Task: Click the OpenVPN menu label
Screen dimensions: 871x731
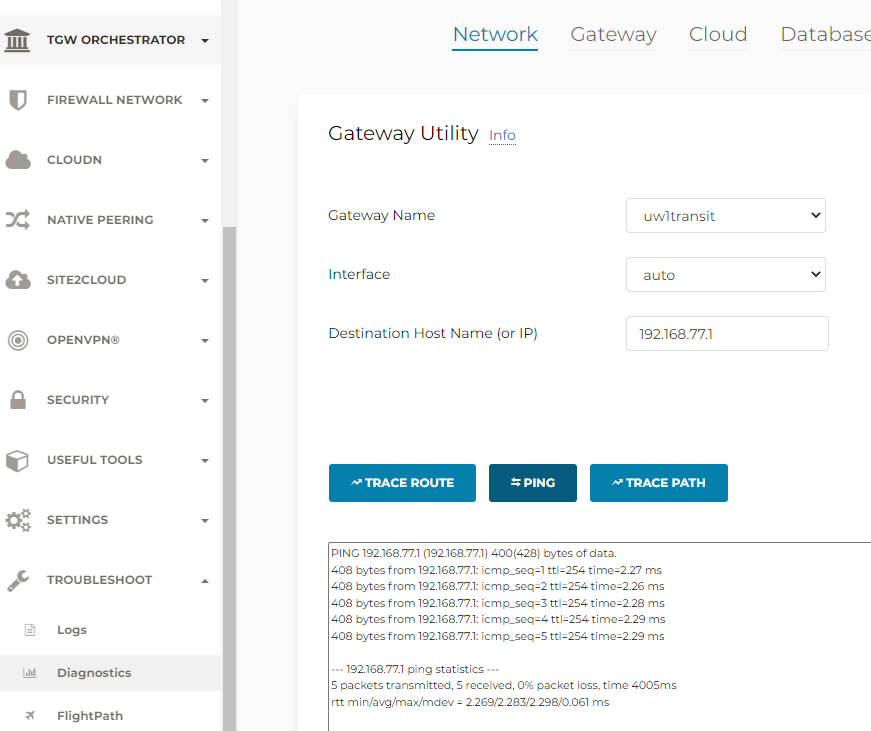Action: pos(83,340)
